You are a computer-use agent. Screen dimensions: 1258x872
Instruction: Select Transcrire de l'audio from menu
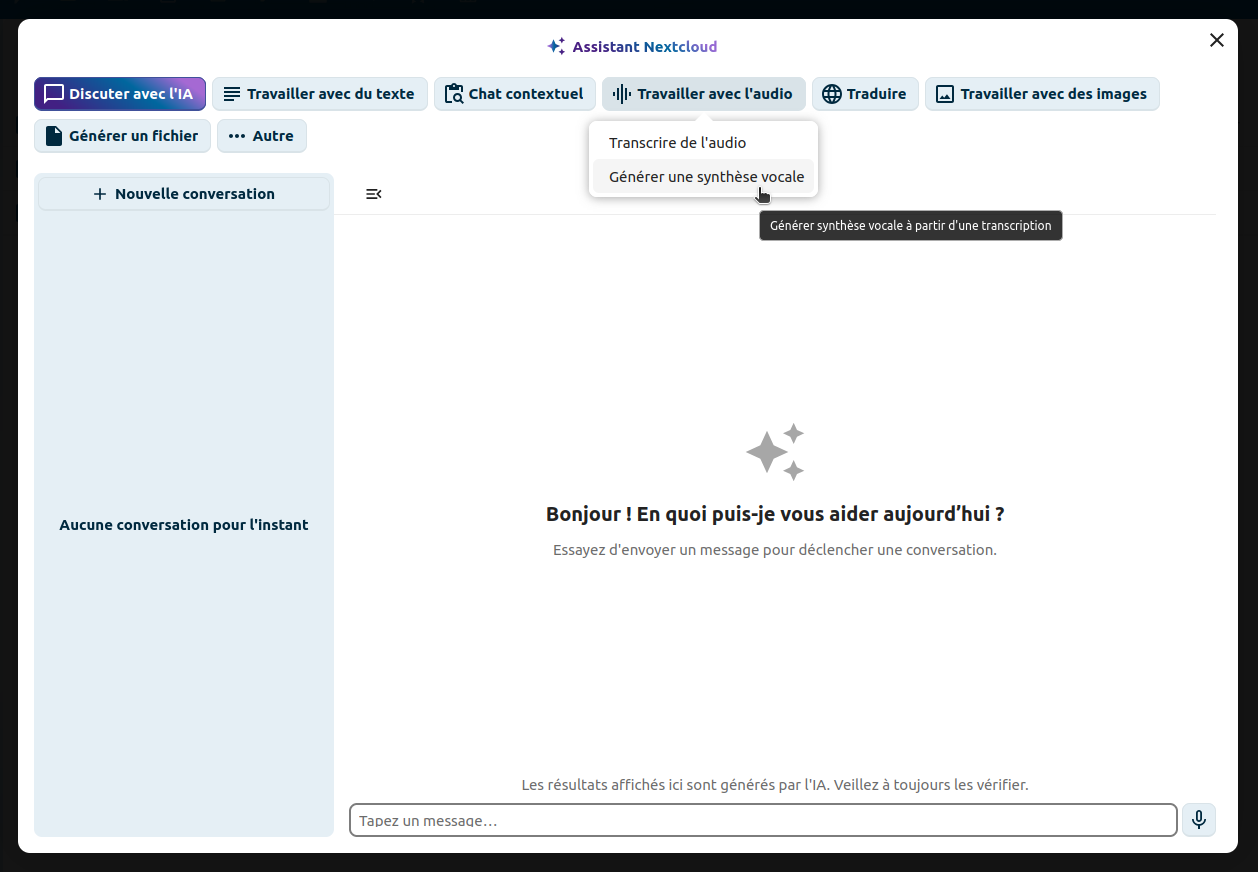[x=677, y=143]
